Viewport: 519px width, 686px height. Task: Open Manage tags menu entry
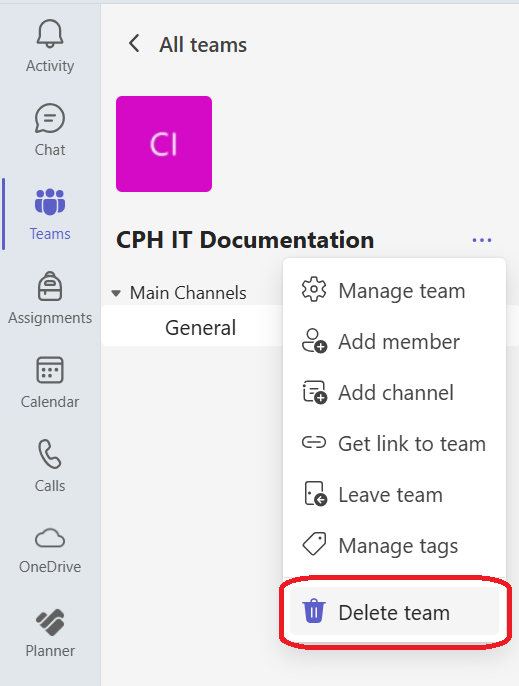tap(394, 546)
